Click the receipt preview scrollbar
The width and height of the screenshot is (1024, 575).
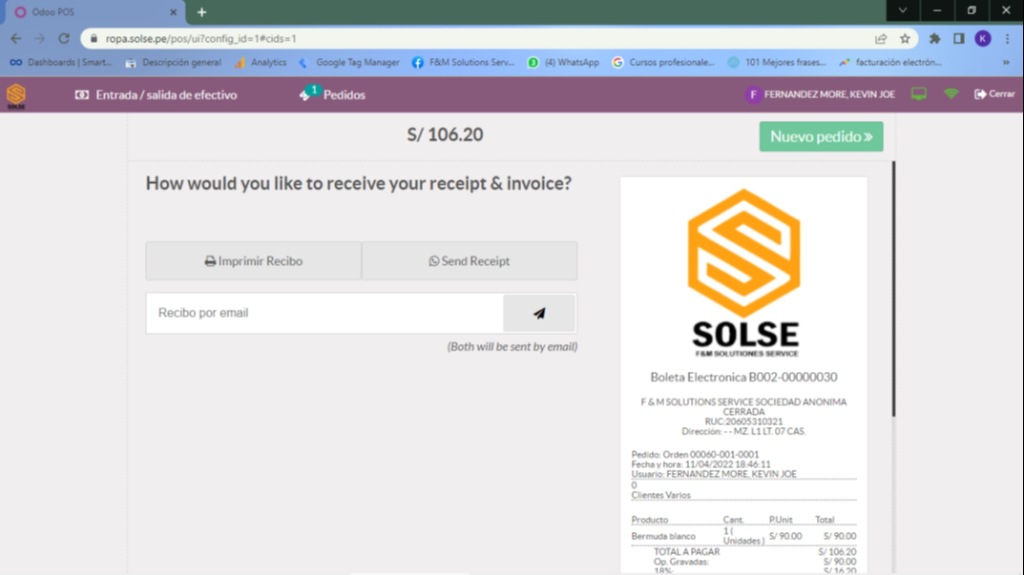[893, 290]
